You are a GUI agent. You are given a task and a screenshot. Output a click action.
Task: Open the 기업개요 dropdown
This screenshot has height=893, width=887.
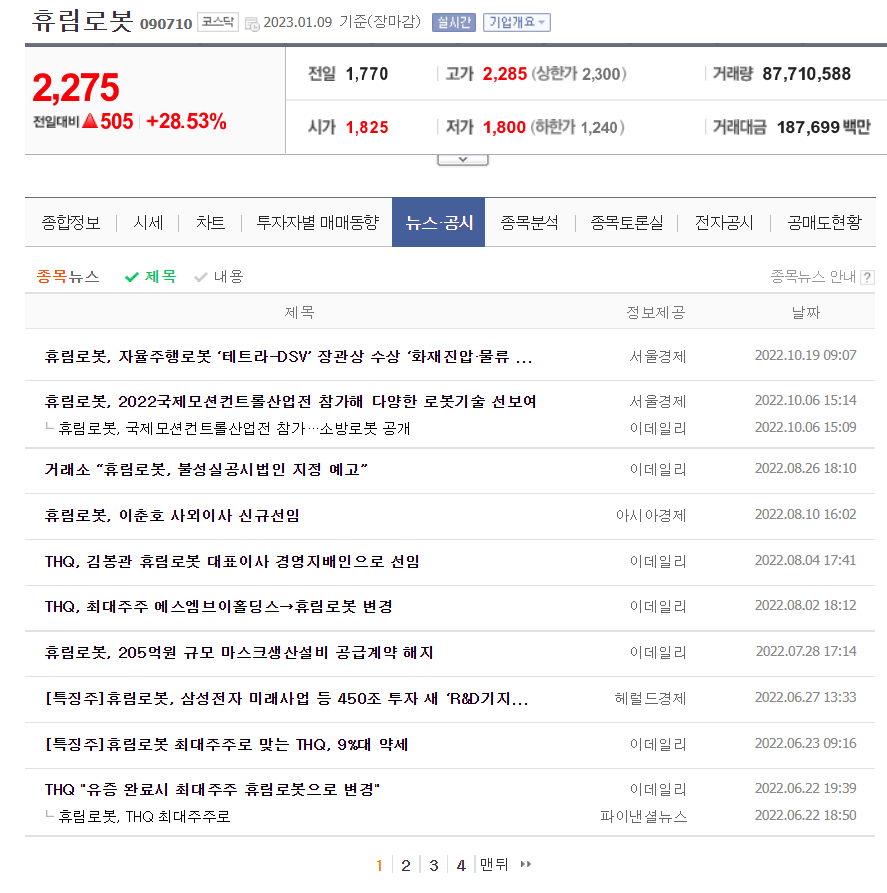(517, 22)
